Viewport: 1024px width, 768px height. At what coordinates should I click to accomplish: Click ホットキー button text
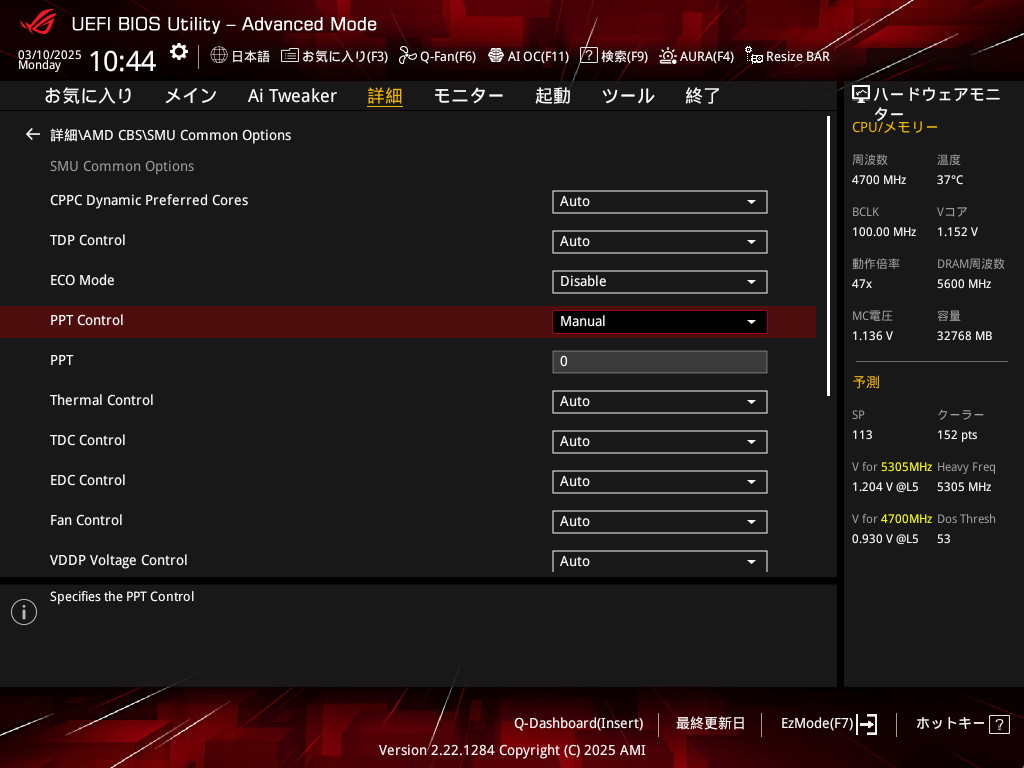coord(950,724)
